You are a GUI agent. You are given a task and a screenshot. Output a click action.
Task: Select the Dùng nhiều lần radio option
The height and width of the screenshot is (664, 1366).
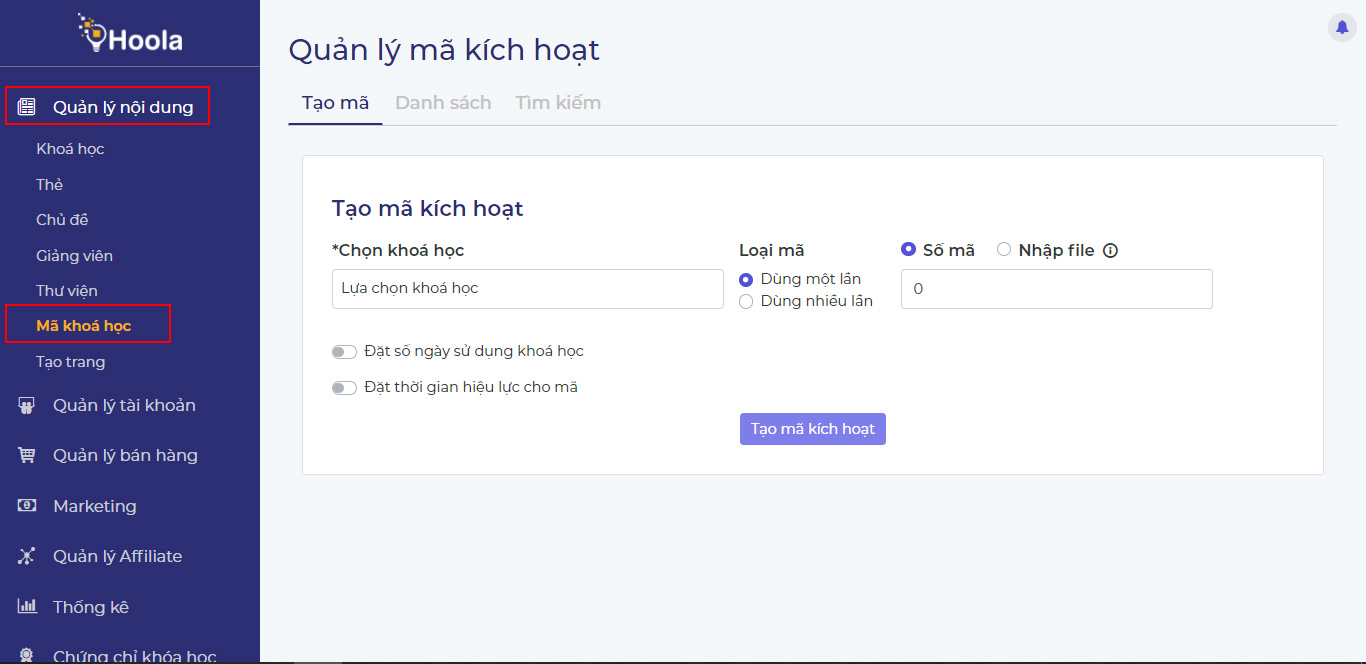tap(746, 302)
